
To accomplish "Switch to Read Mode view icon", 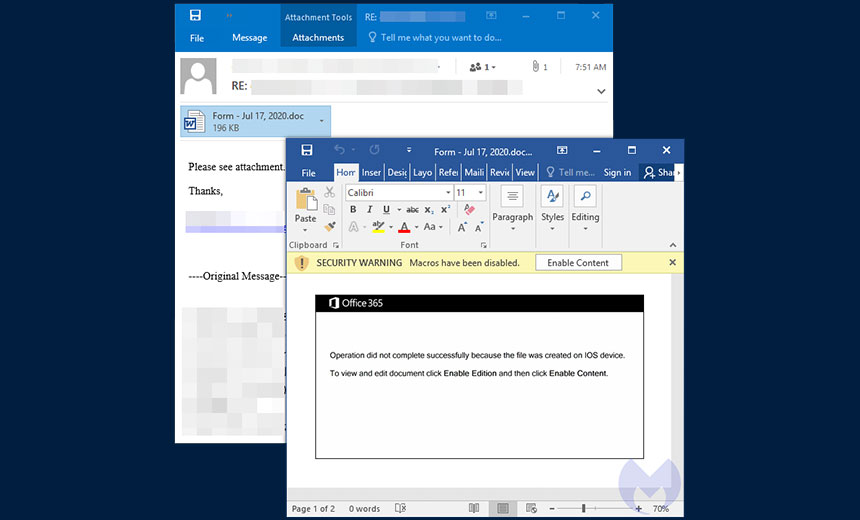I will coord(474,508).
